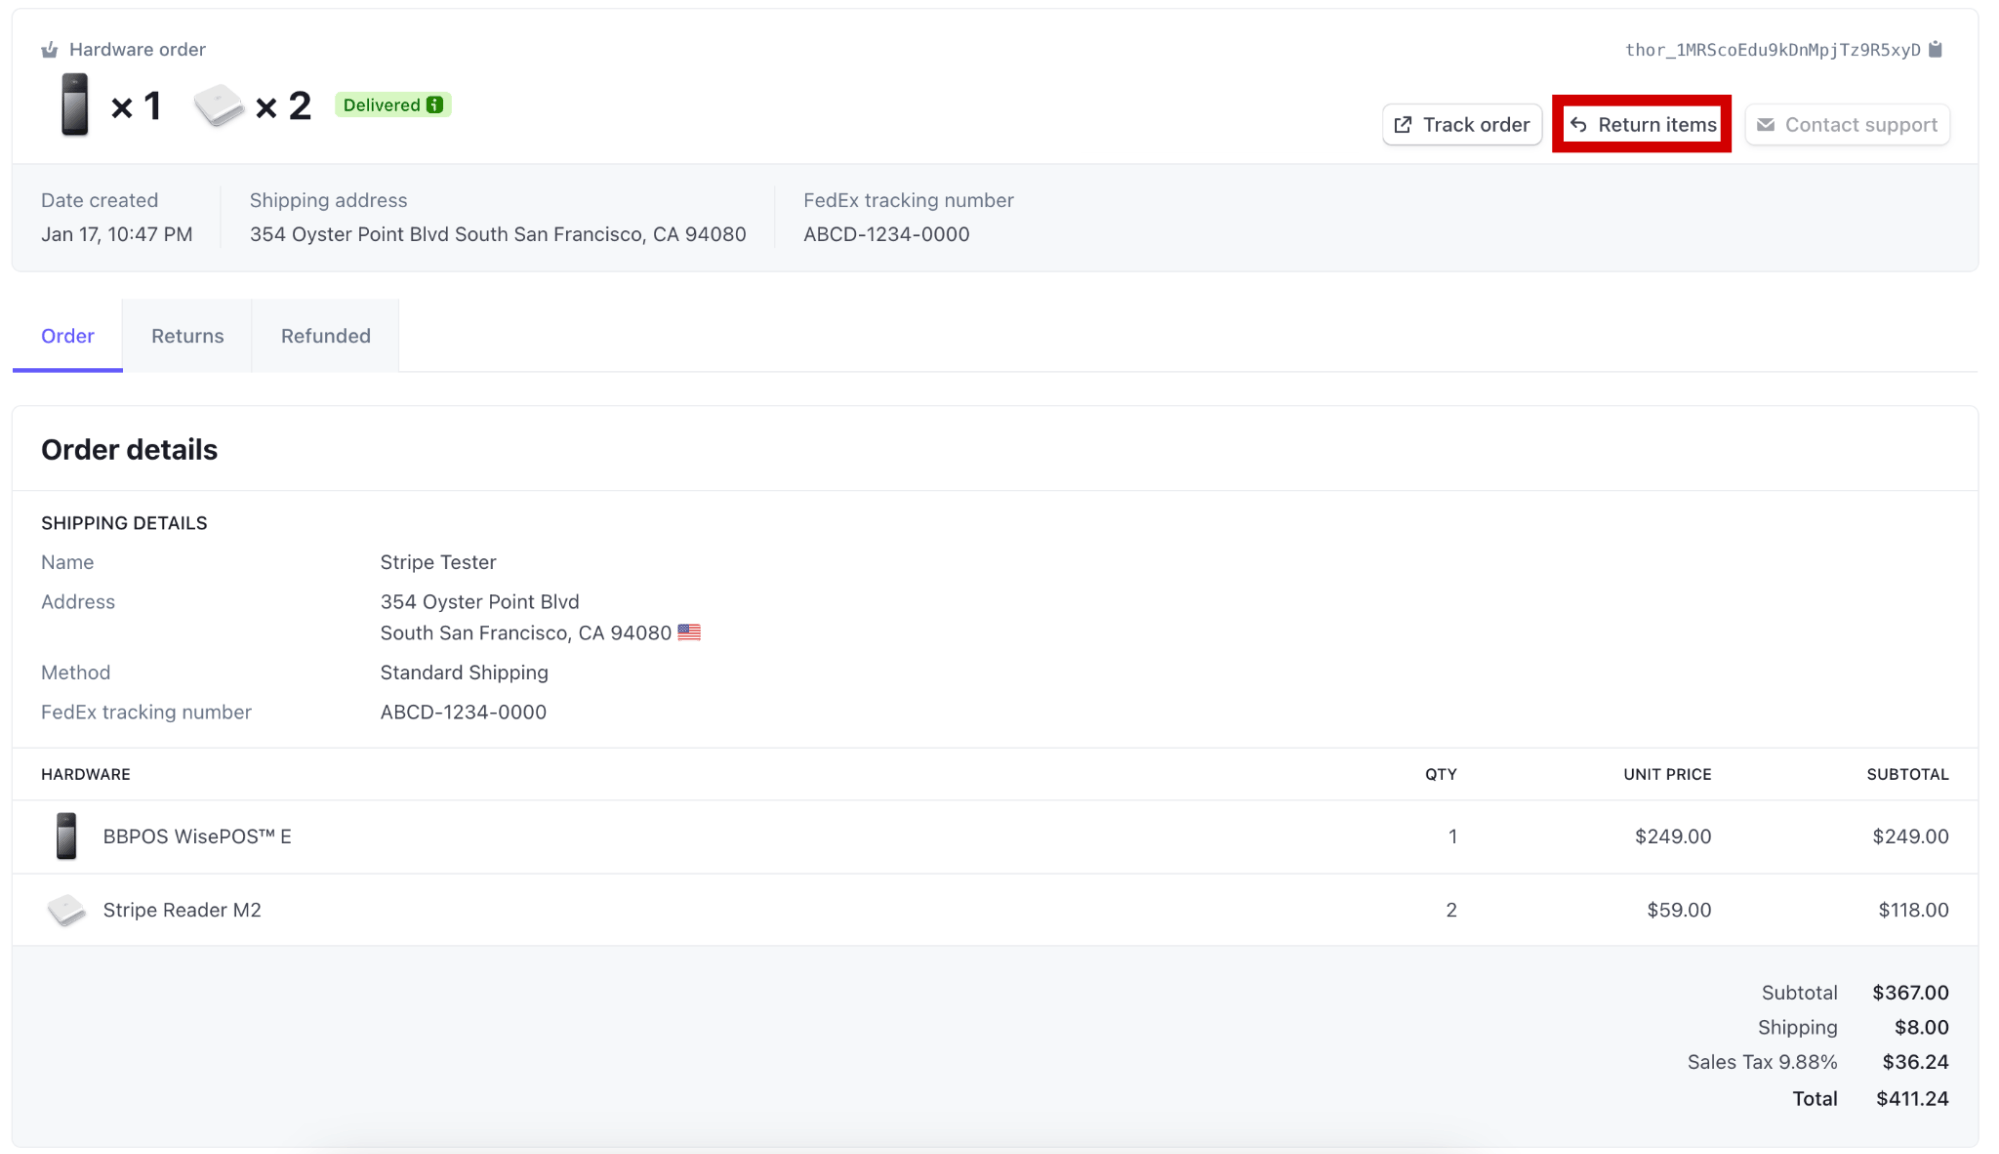The height and width of the screenshot is (1154, 1999).
Task: Click the header shipping address text
Action: pos(498,234)
